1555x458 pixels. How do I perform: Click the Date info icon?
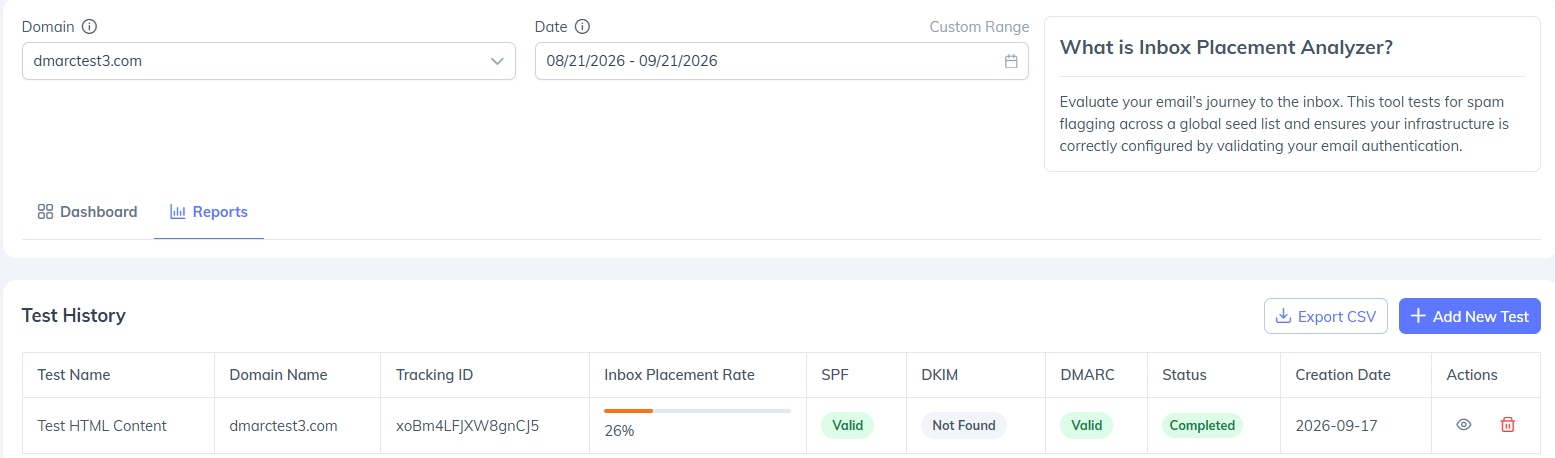pyautogui.click(x=583, y=27)
